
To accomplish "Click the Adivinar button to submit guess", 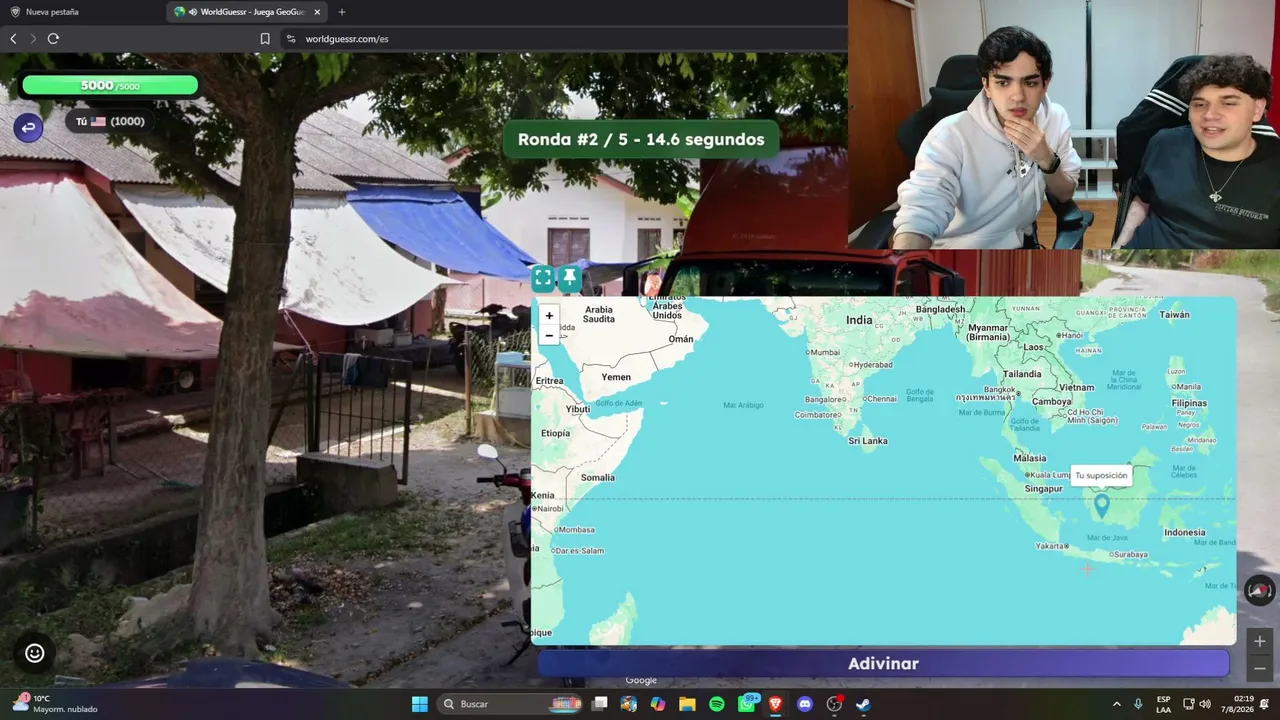I will tap(883, 663).
